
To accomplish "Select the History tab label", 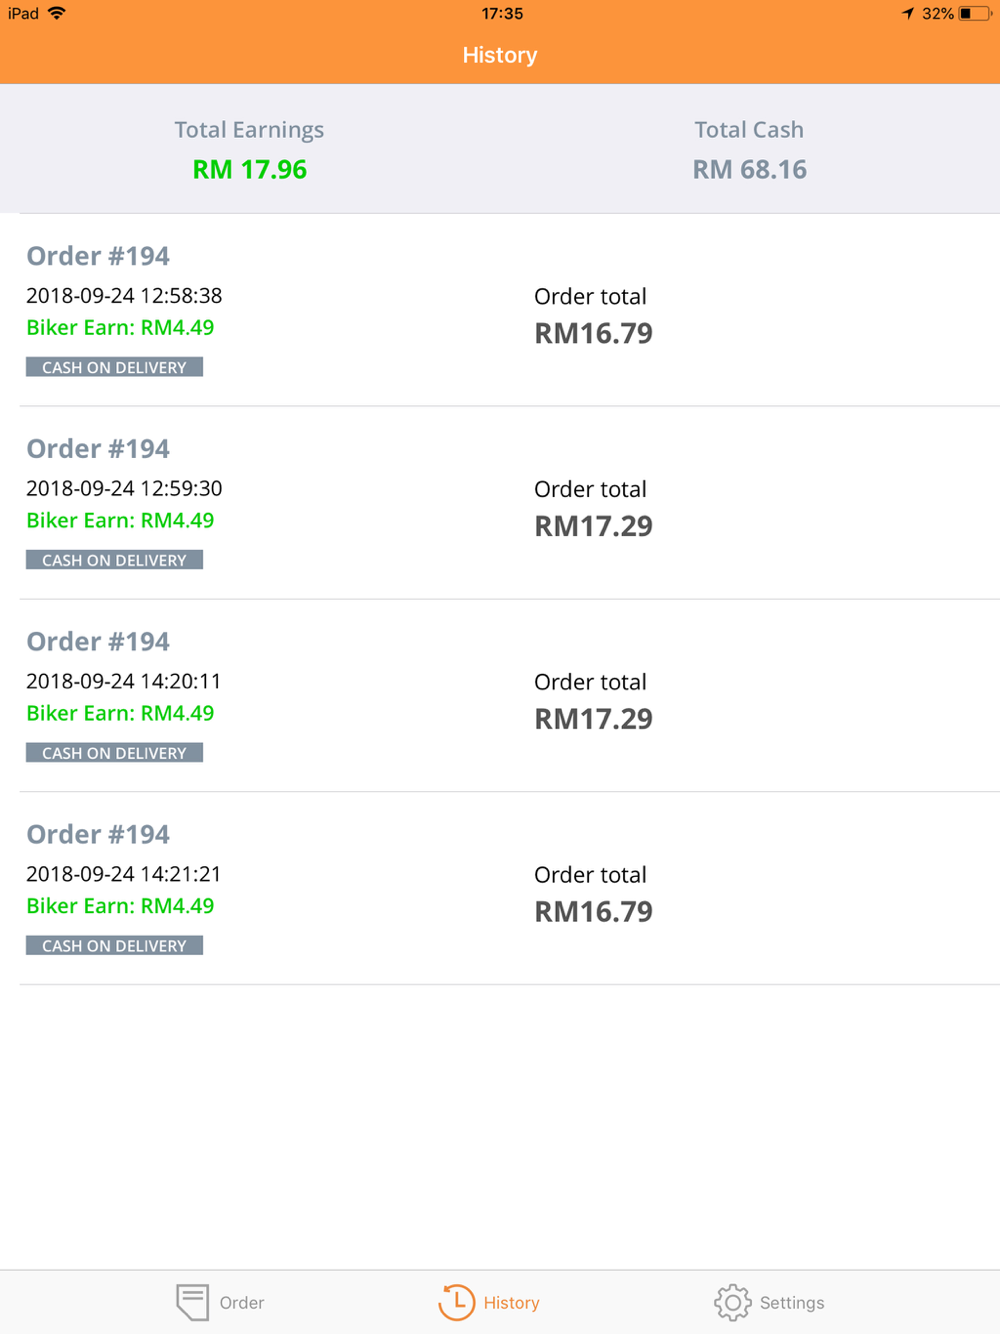I will pyautogui.click(x=511, y=1303).
